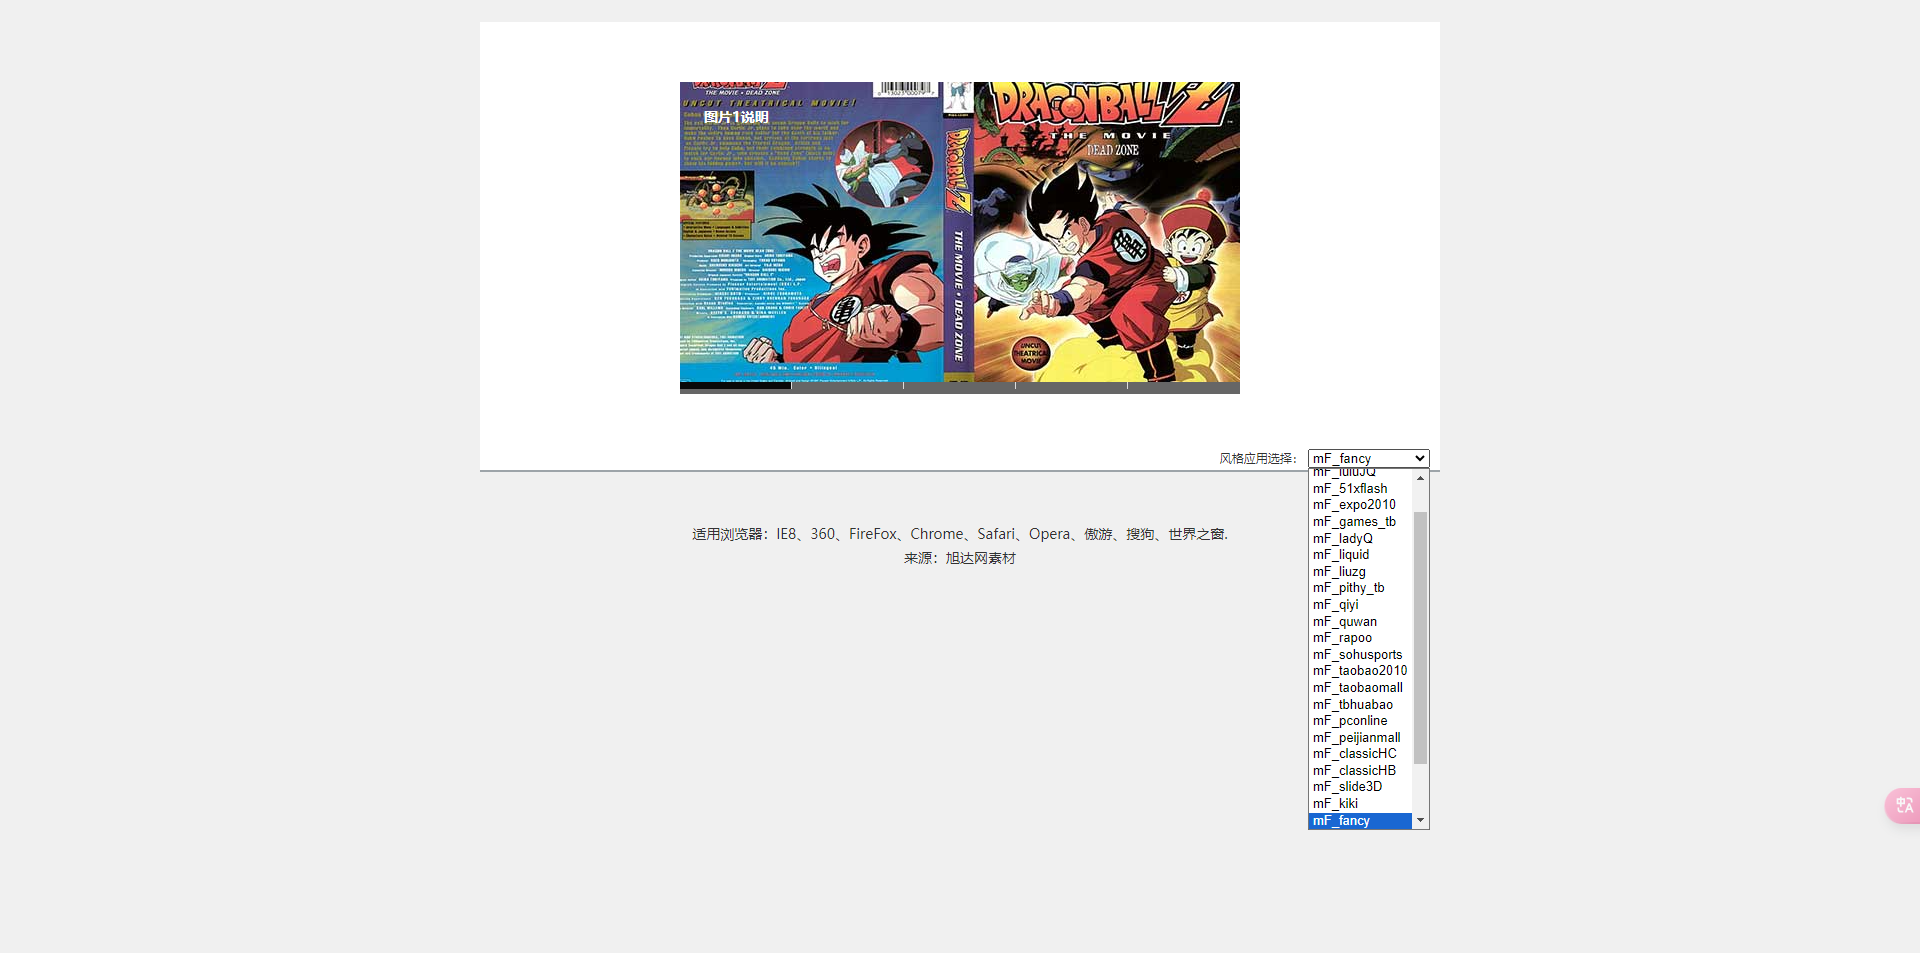1920x953 pixels.
Task: Pick the mF_pithy_tb style
Action: coord(1360,588)
